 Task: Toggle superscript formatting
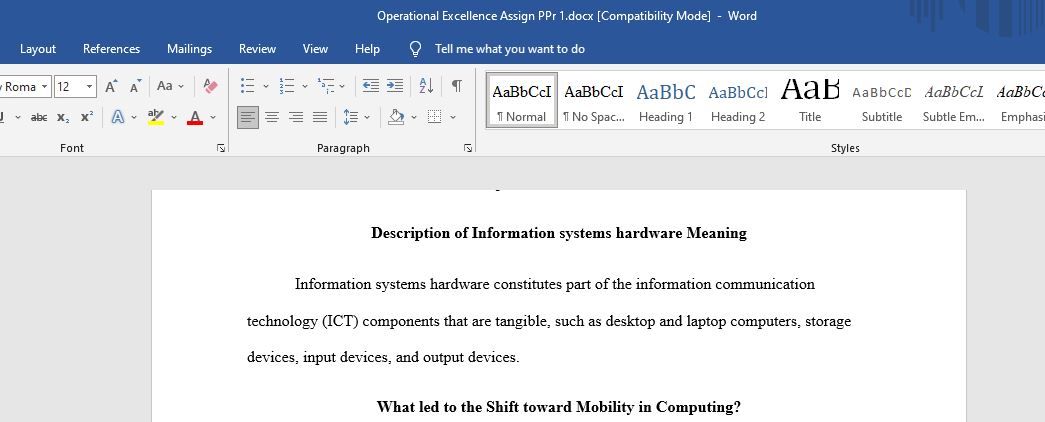pos(87,117)
